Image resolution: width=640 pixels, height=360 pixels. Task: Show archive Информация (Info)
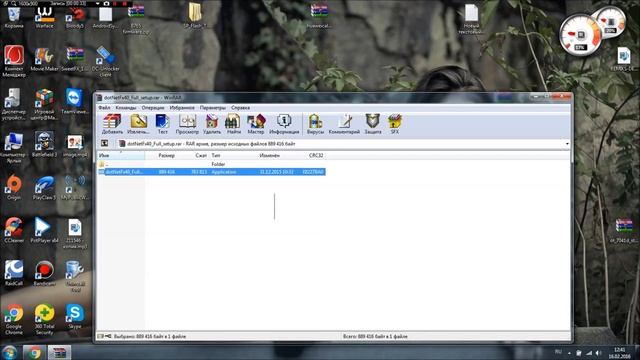point(284,124)
